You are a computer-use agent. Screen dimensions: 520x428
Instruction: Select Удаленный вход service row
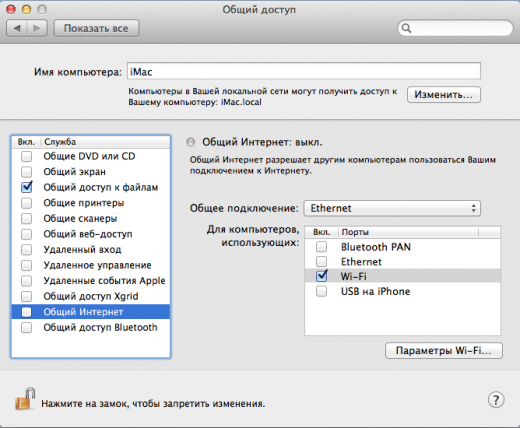tap(91, 250)
